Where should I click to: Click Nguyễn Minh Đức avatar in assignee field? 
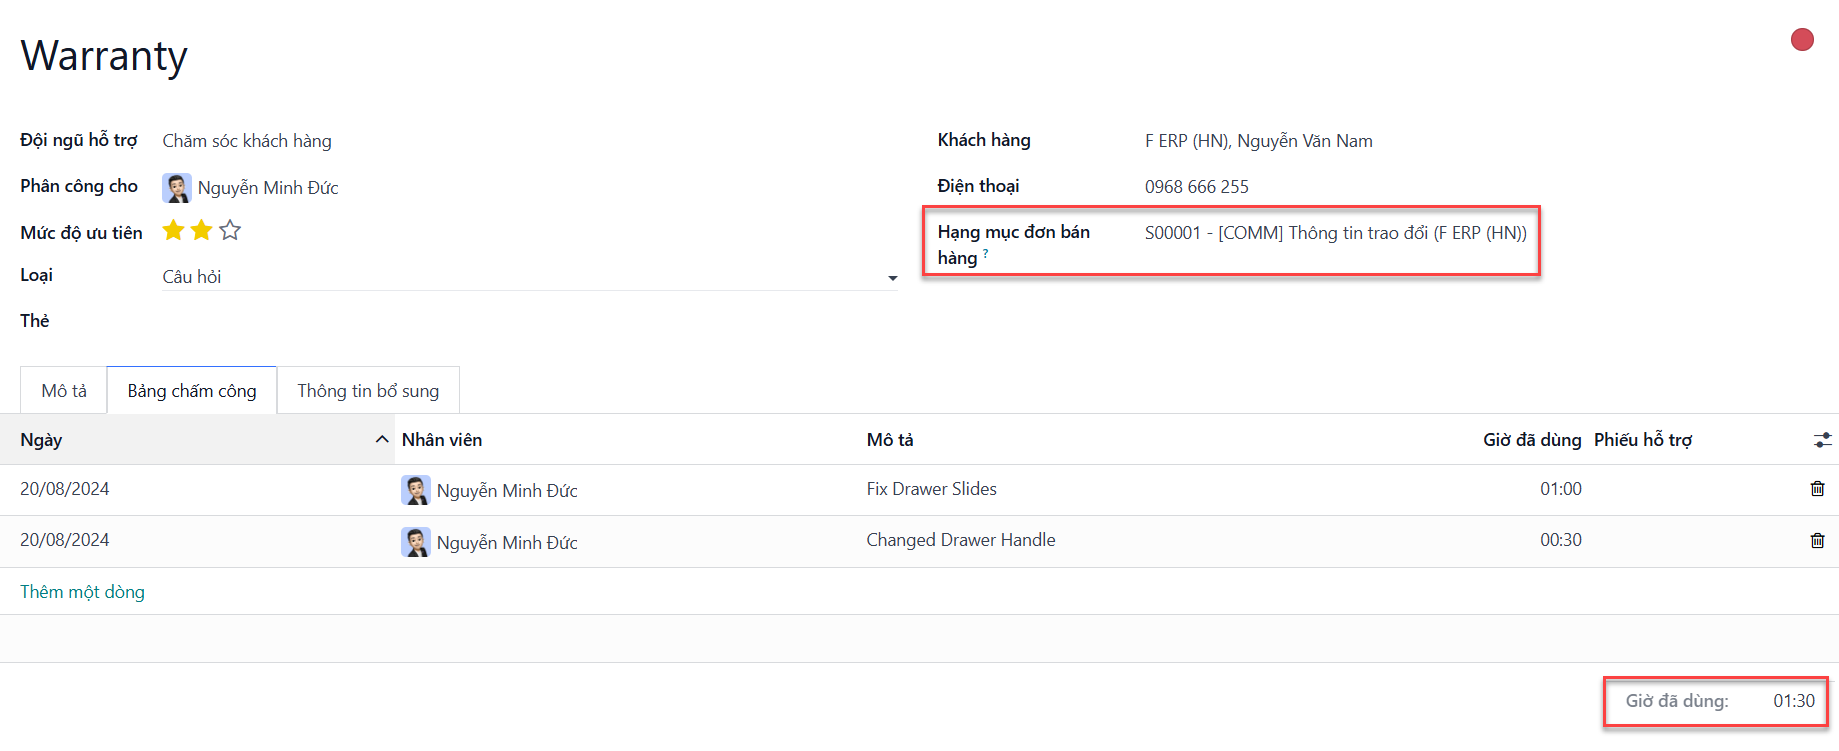[177, 188]
